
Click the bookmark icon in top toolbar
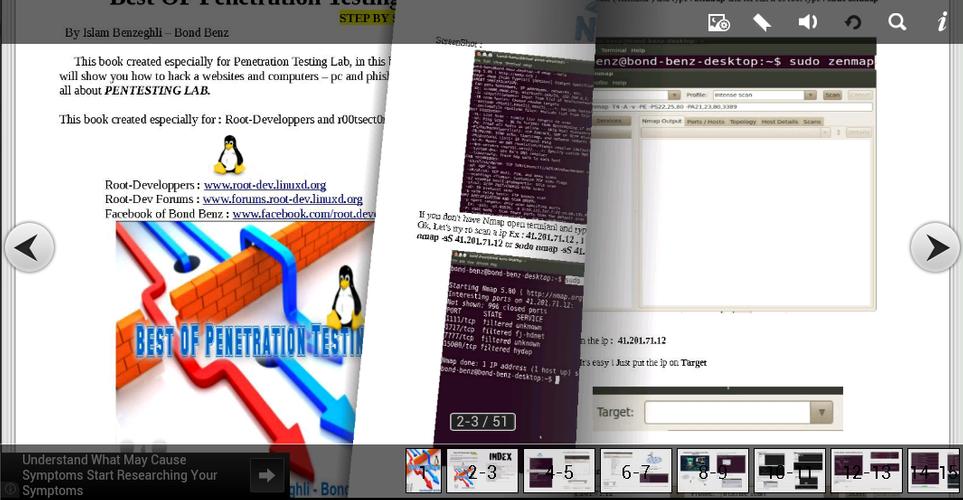[762, 22]
